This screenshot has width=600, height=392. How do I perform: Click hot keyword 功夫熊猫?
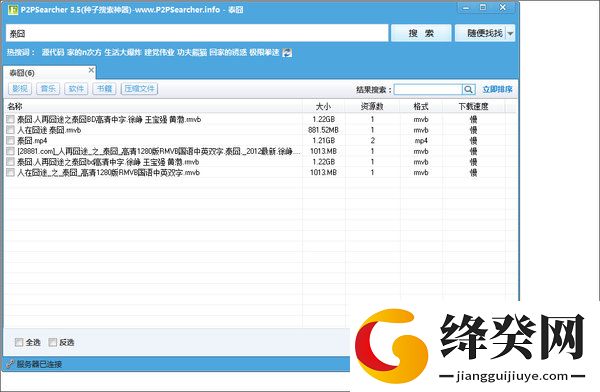click(x=192, y=52)
